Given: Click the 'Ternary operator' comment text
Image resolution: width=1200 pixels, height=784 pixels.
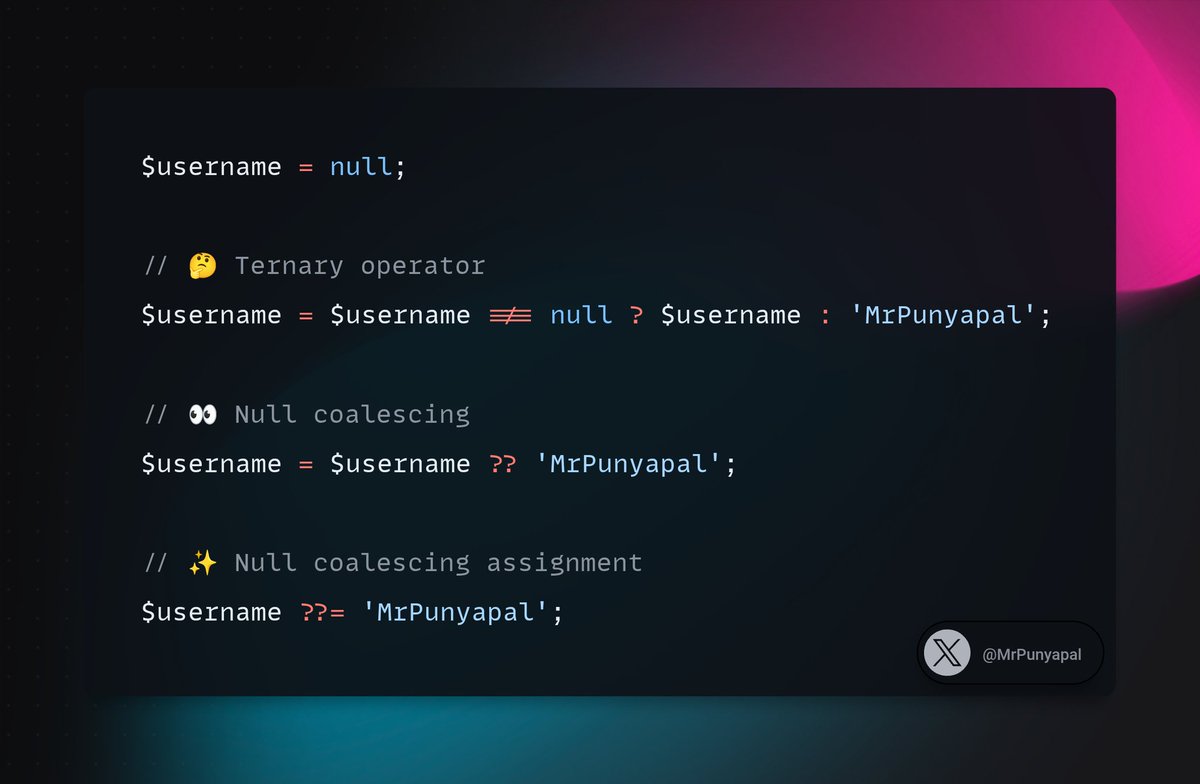Looking at the screenshot, I should click(x=360, y=266).
